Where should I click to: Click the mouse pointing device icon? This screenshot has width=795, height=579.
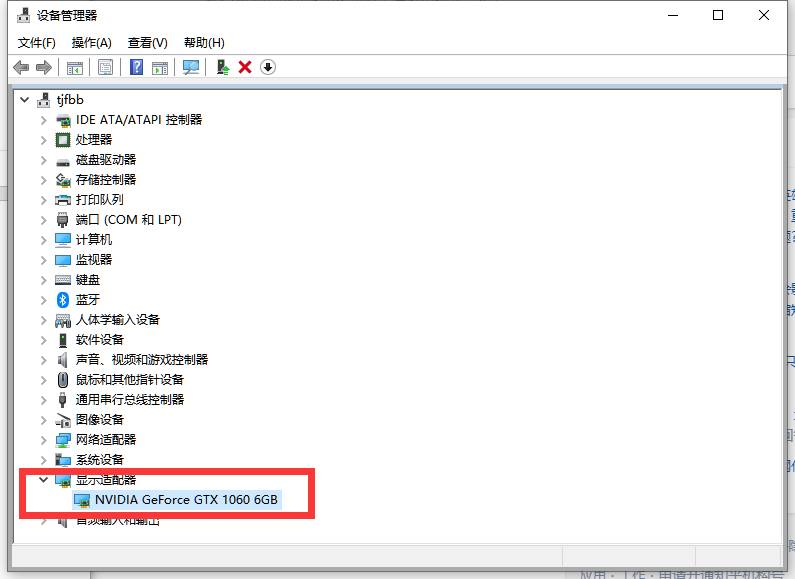point(62,379)
